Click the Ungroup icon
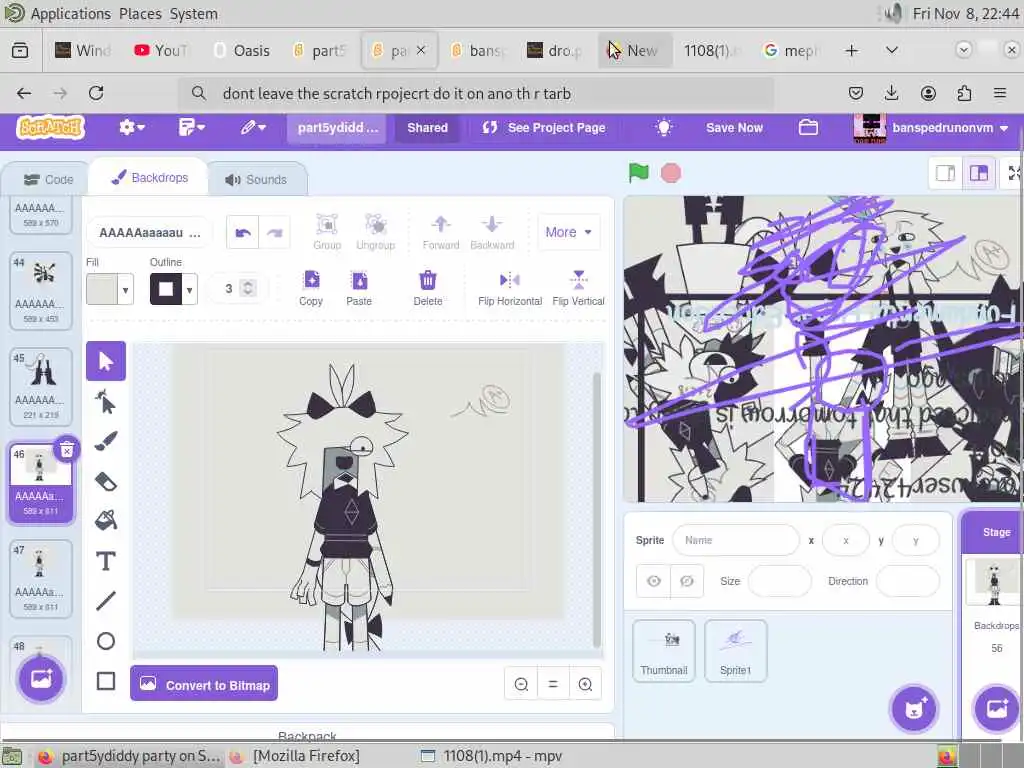This screenshot has height=768, width=1024. click(376, 232)
